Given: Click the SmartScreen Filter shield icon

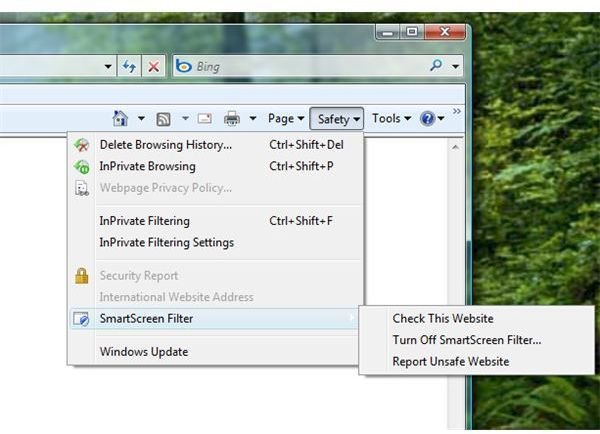Looking at the screenshot, I should click(x=82, y=319).
